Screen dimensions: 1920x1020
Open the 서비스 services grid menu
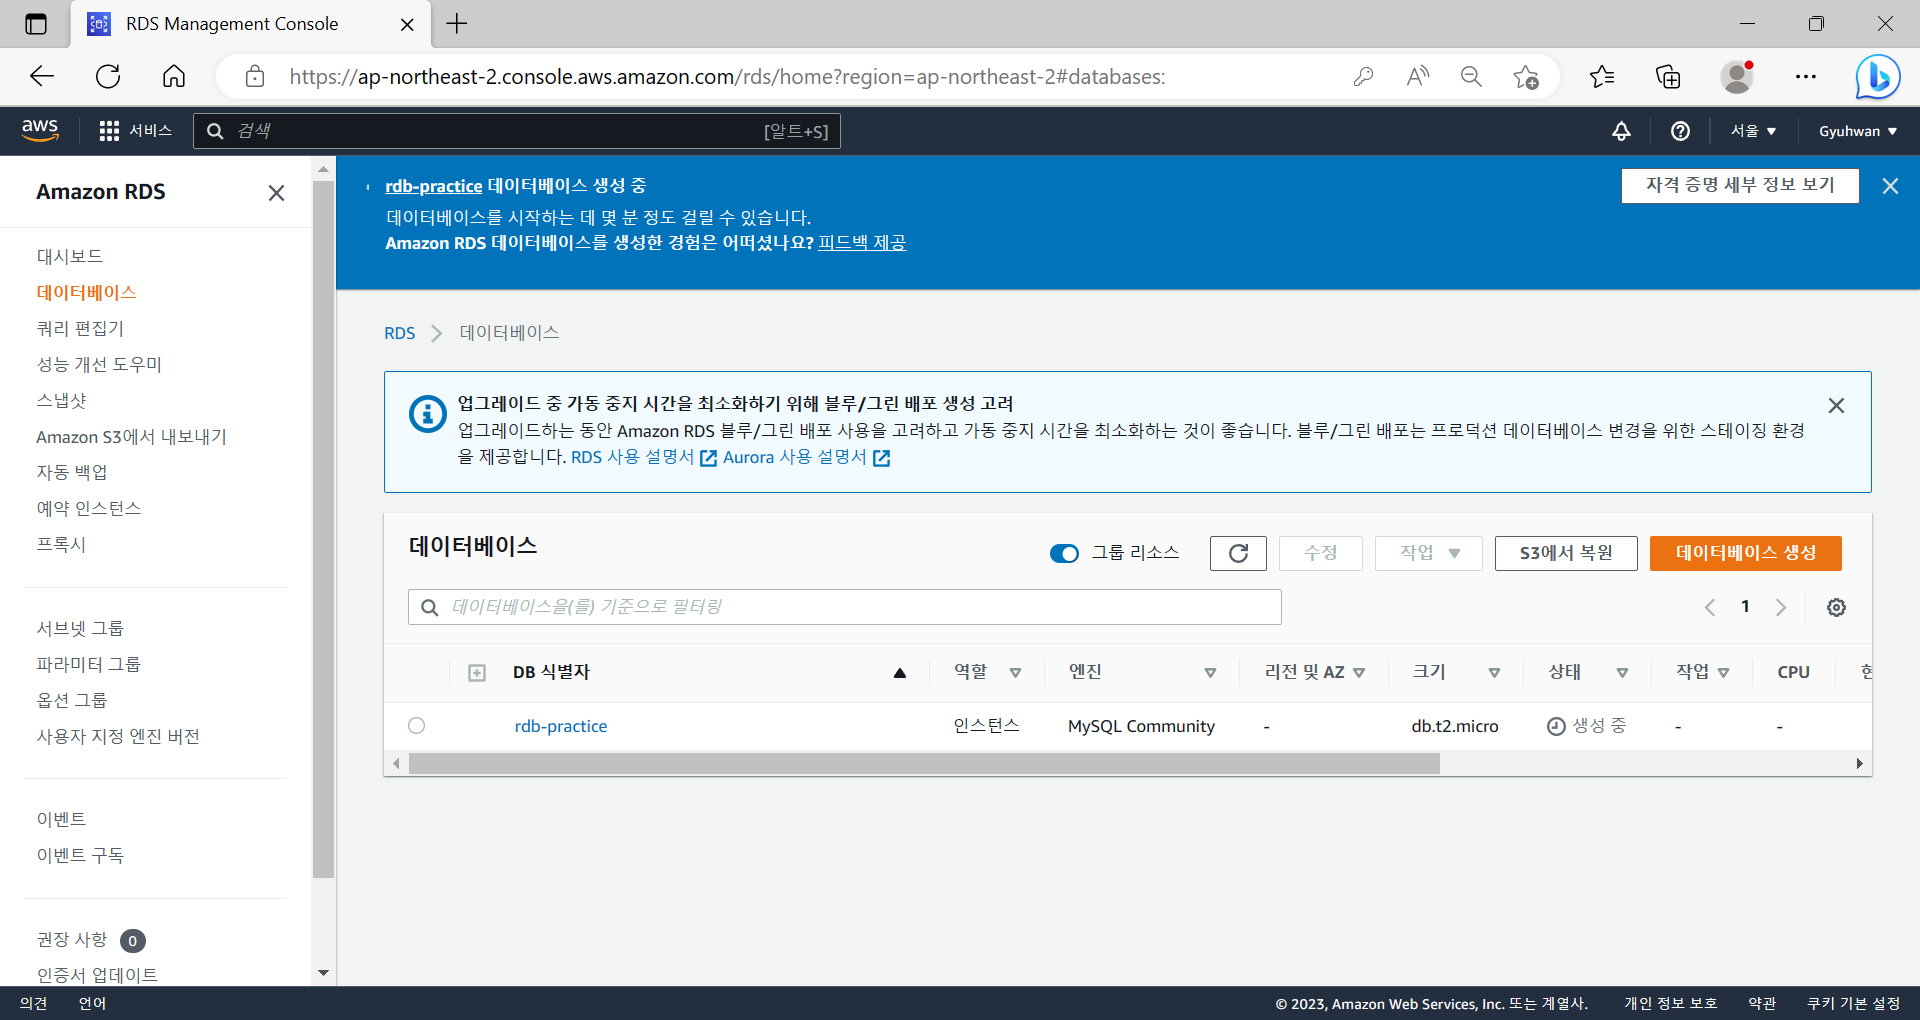click(x=136, y=131)
